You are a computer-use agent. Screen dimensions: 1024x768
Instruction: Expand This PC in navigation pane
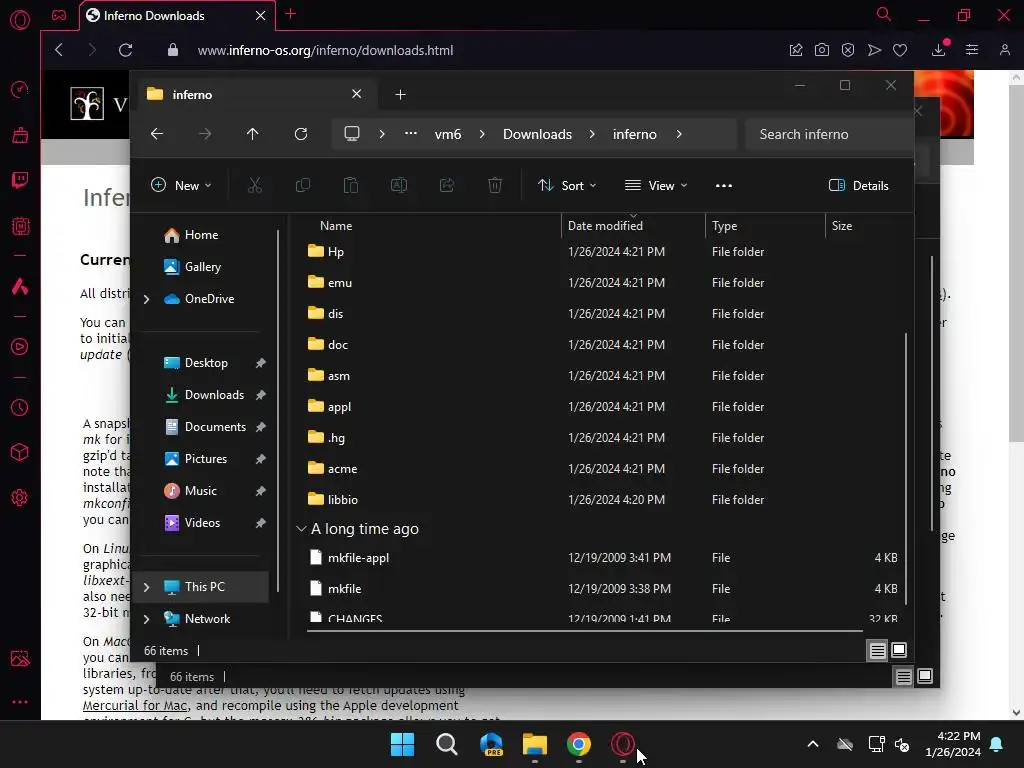pos(146,587)
